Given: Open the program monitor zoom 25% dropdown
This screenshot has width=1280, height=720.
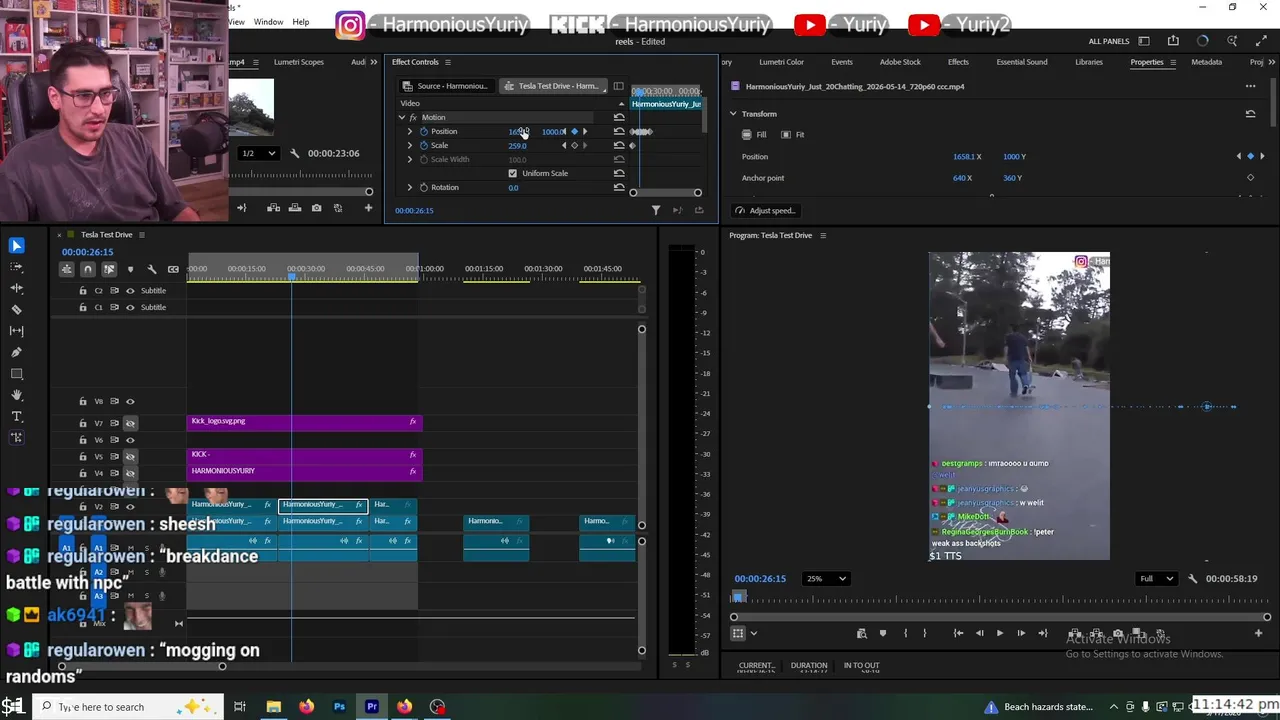Looking at the screenshot, I should [x=826, y=578].
